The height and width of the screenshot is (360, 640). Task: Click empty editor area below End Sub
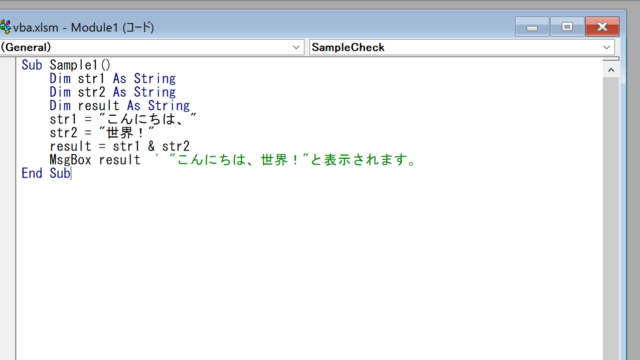pyautogui.click(x=309, y=269)
